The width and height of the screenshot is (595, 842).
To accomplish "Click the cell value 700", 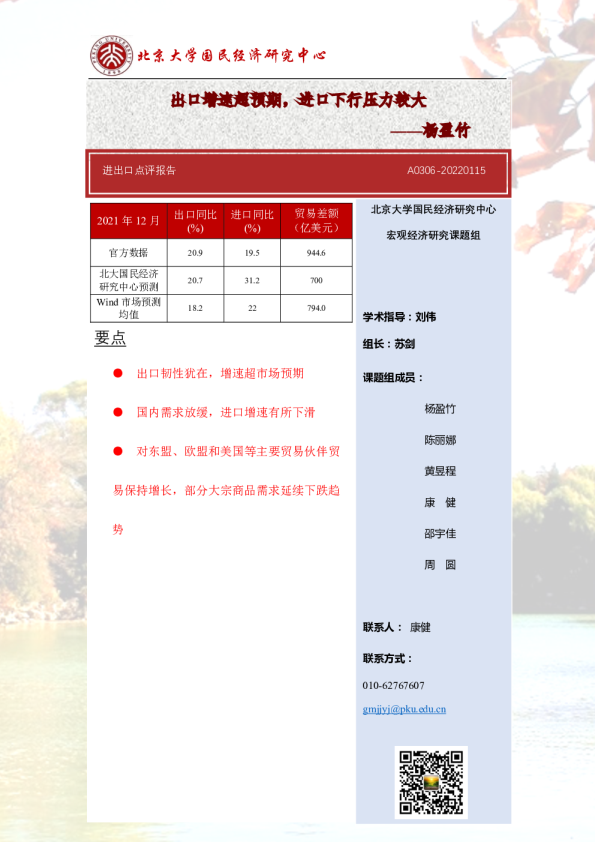I will 316,280.
